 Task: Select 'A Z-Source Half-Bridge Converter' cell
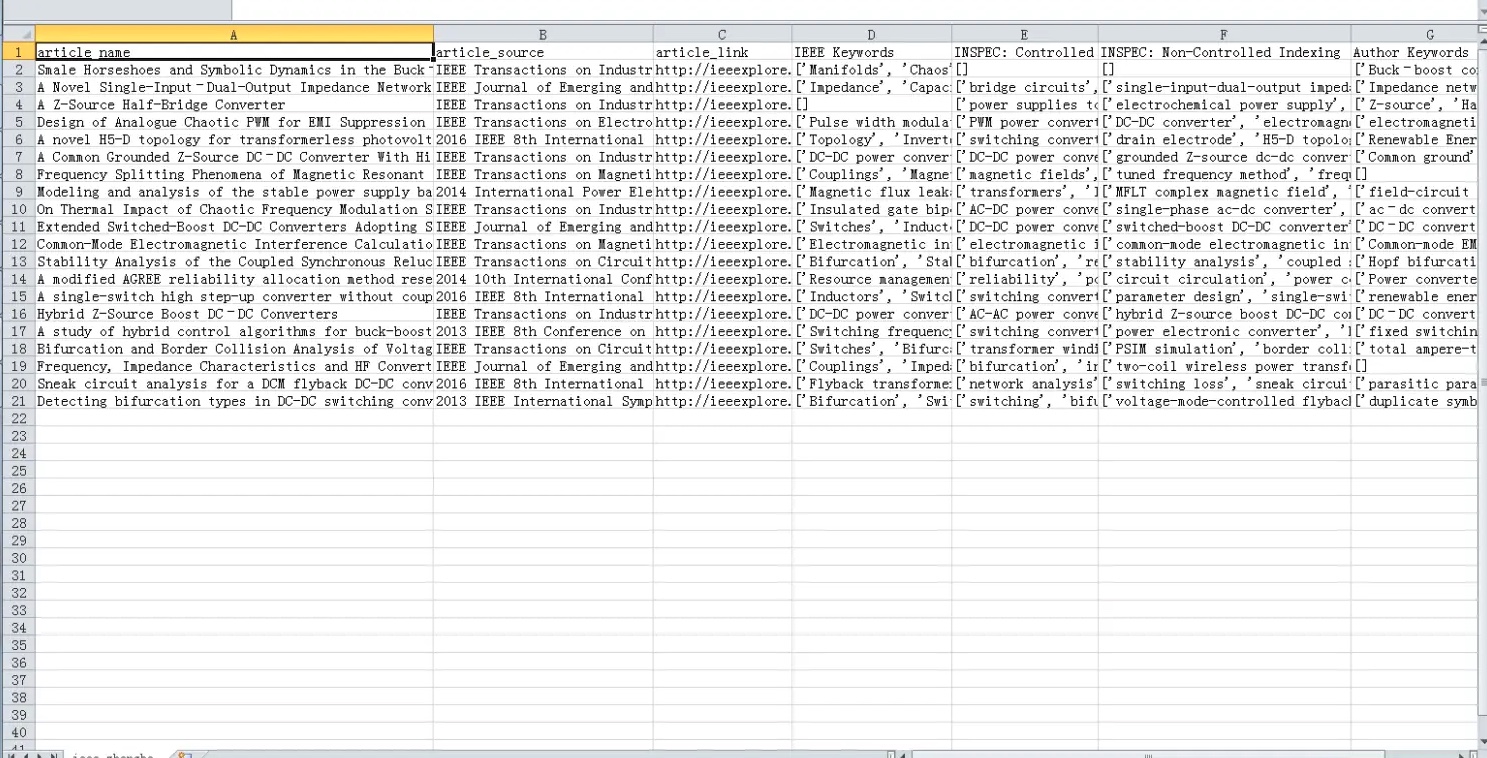coord(234,105)
